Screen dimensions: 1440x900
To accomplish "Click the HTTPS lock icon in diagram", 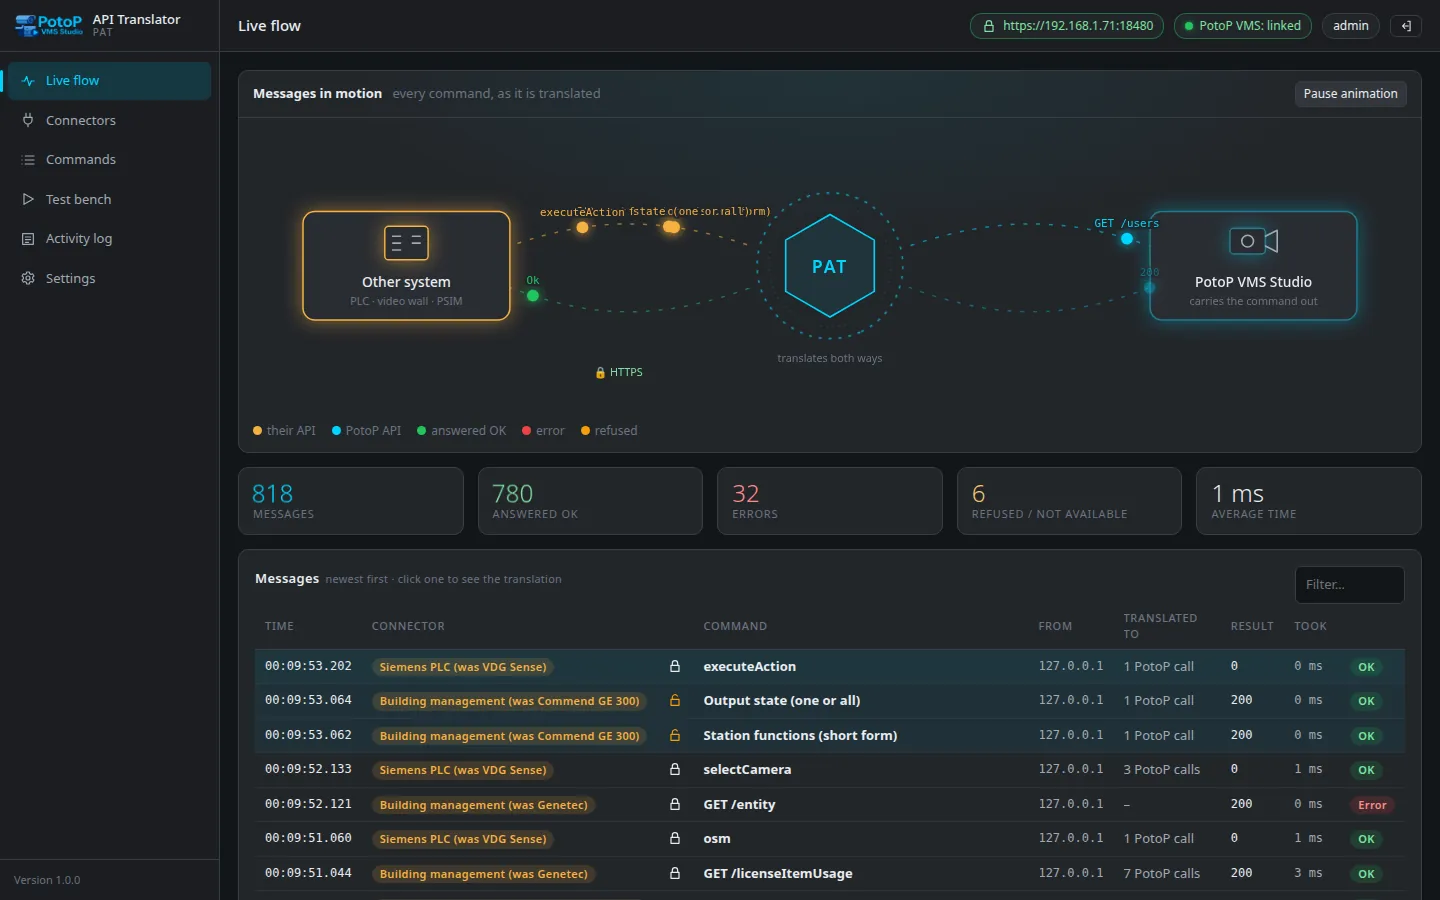I will pos(600,373).
